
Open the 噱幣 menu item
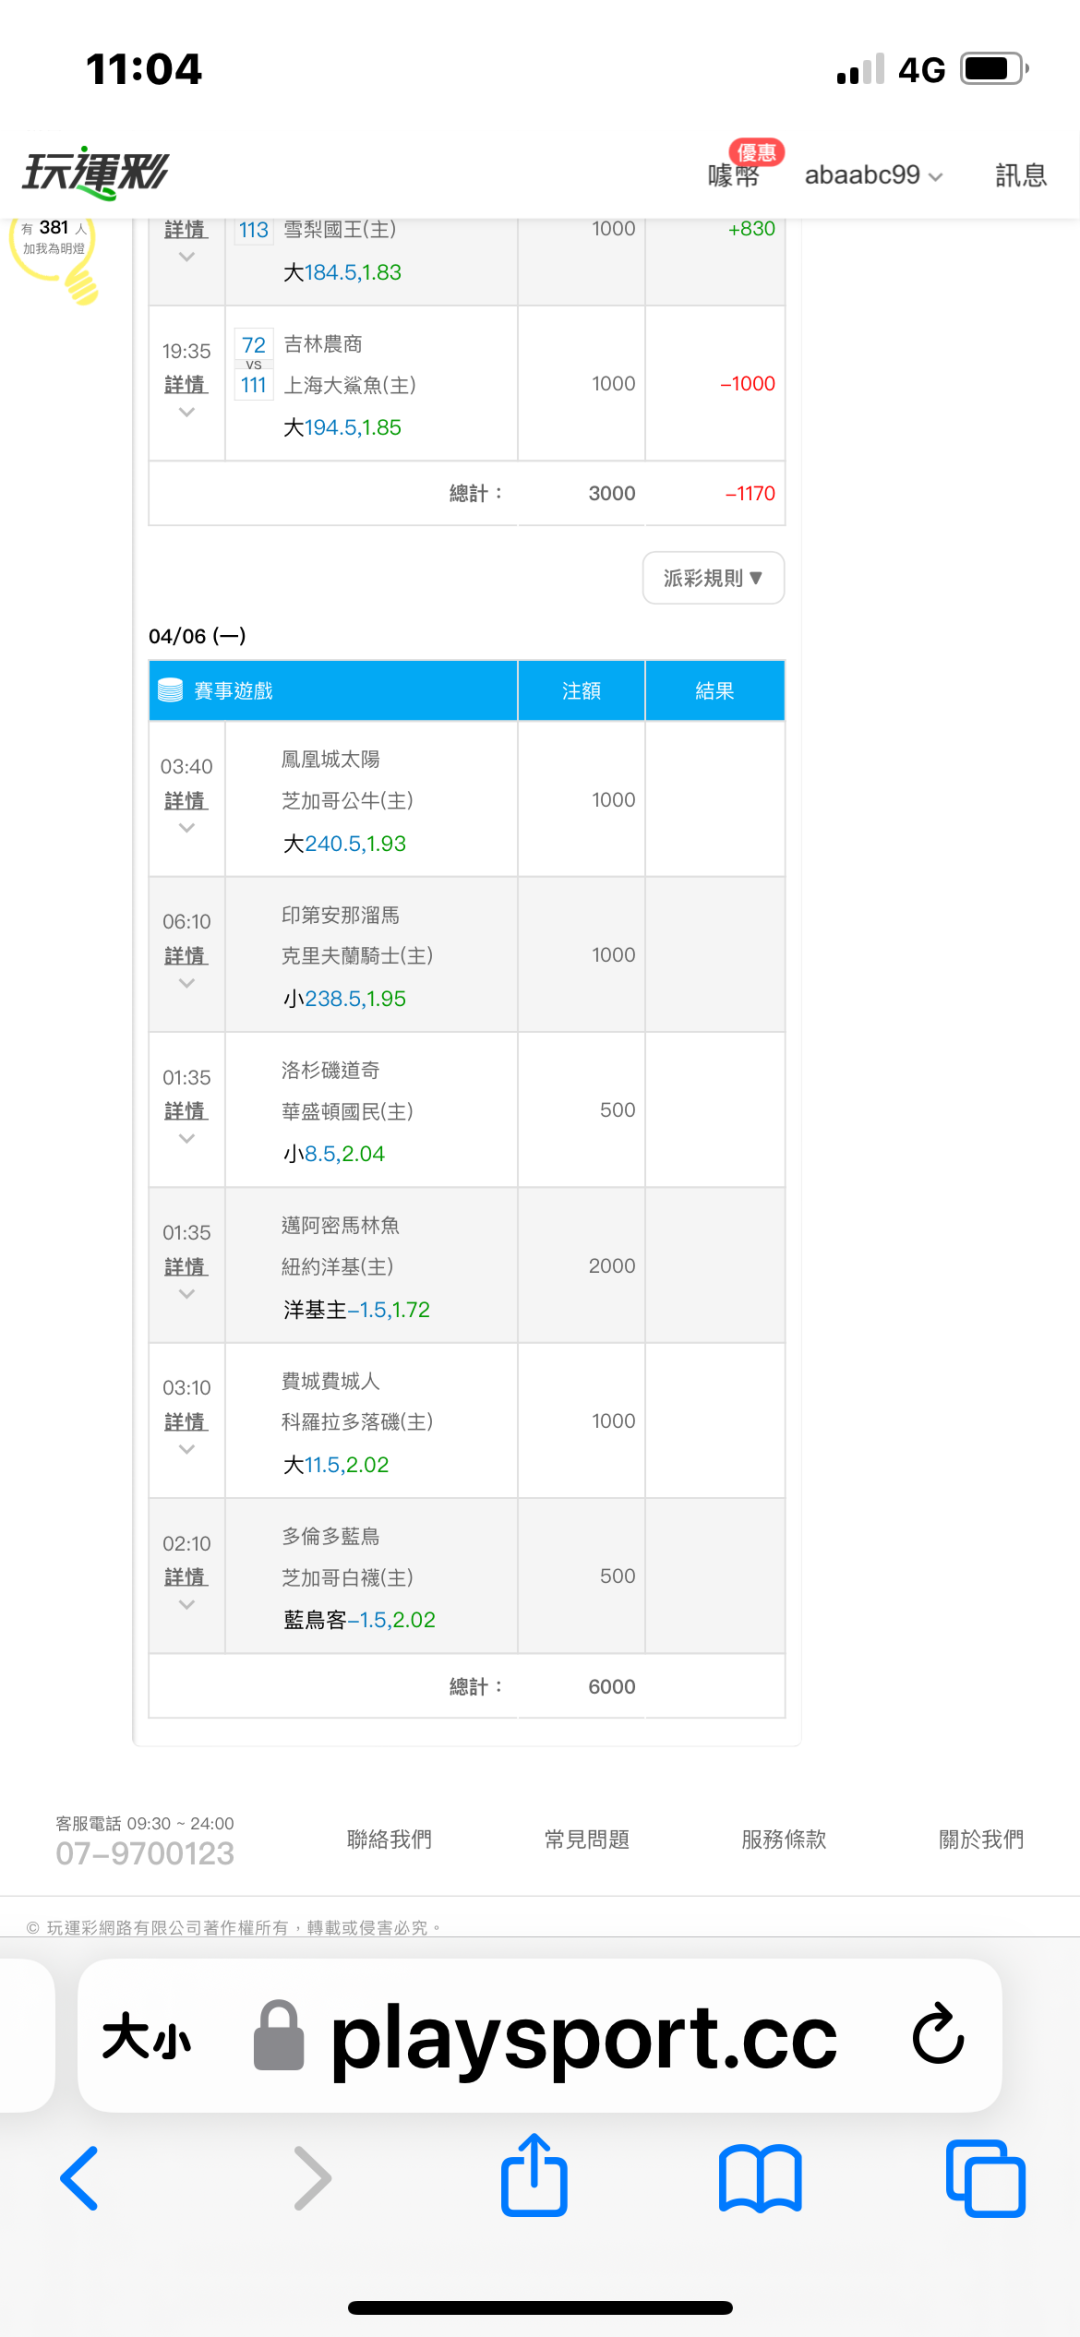pyautogui.click(x=733, y=176)
